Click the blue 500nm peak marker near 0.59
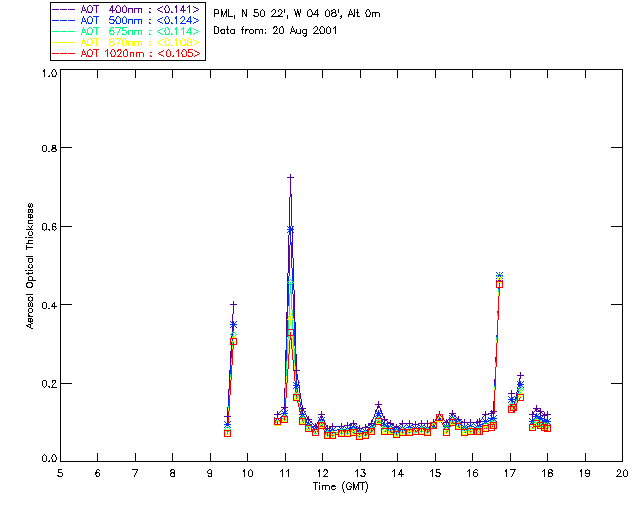Viewport: 640px width, 512px height. tap(291, 229)
